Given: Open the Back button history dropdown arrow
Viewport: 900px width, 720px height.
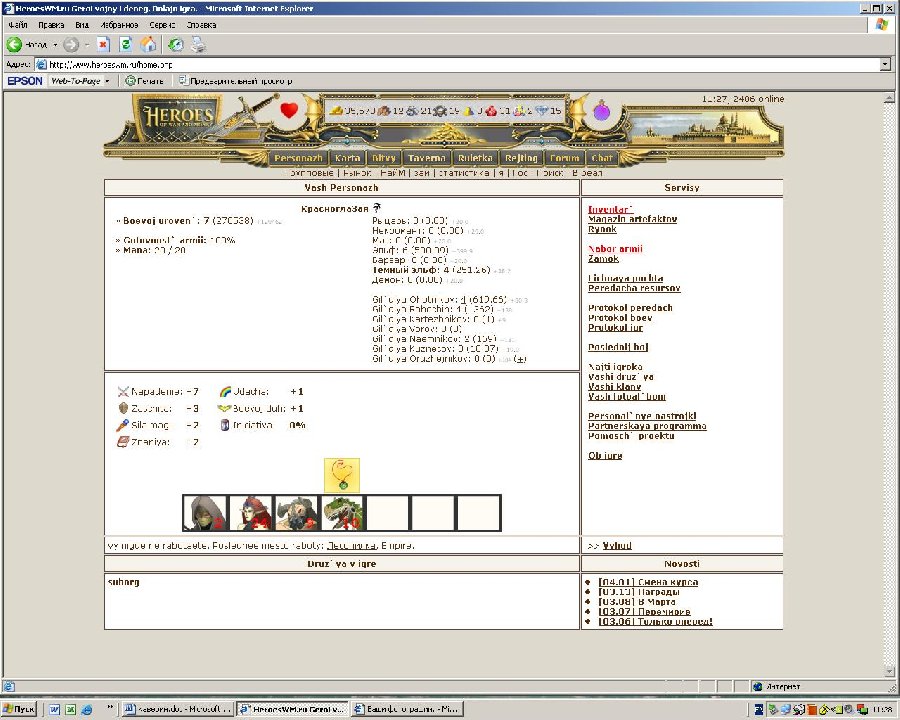Looking at the screenshot, I should click(x=55, y=45).
